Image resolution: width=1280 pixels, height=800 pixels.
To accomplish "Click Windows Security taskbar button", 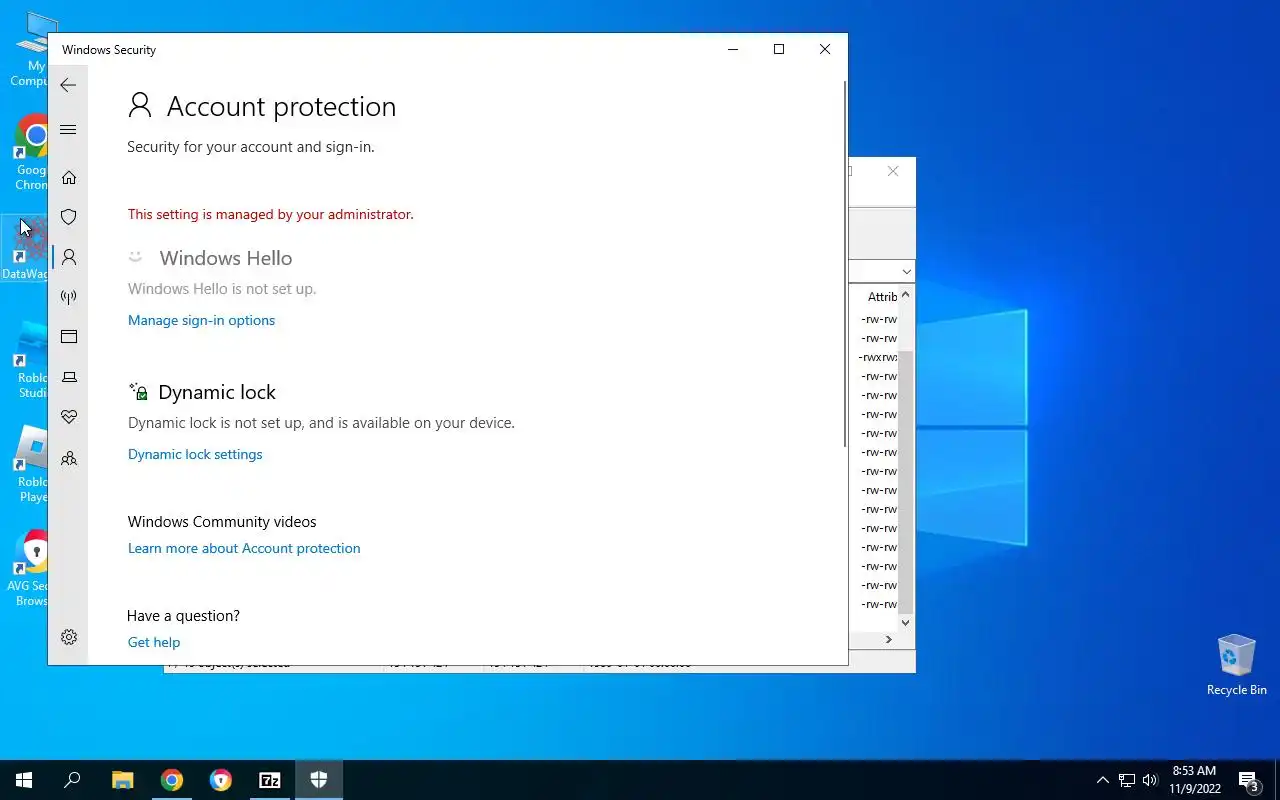I will pyautogui.click(x=319, y=780).
